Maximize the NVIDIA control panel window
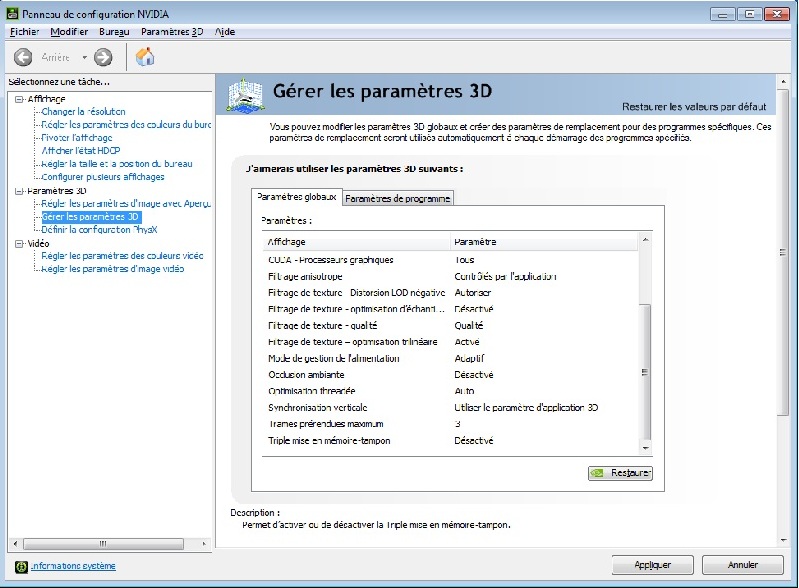 coord(749,14)
